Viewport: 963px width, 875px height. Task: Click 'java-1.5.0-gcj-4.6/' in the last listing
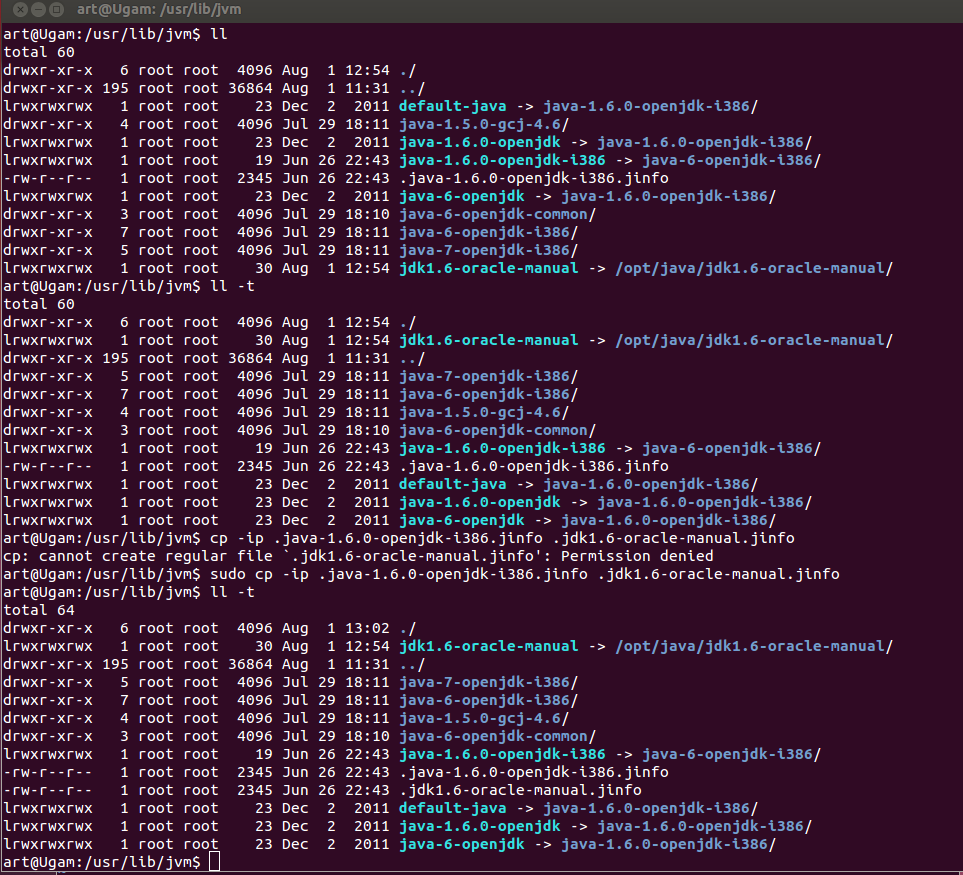coord(484,718)
